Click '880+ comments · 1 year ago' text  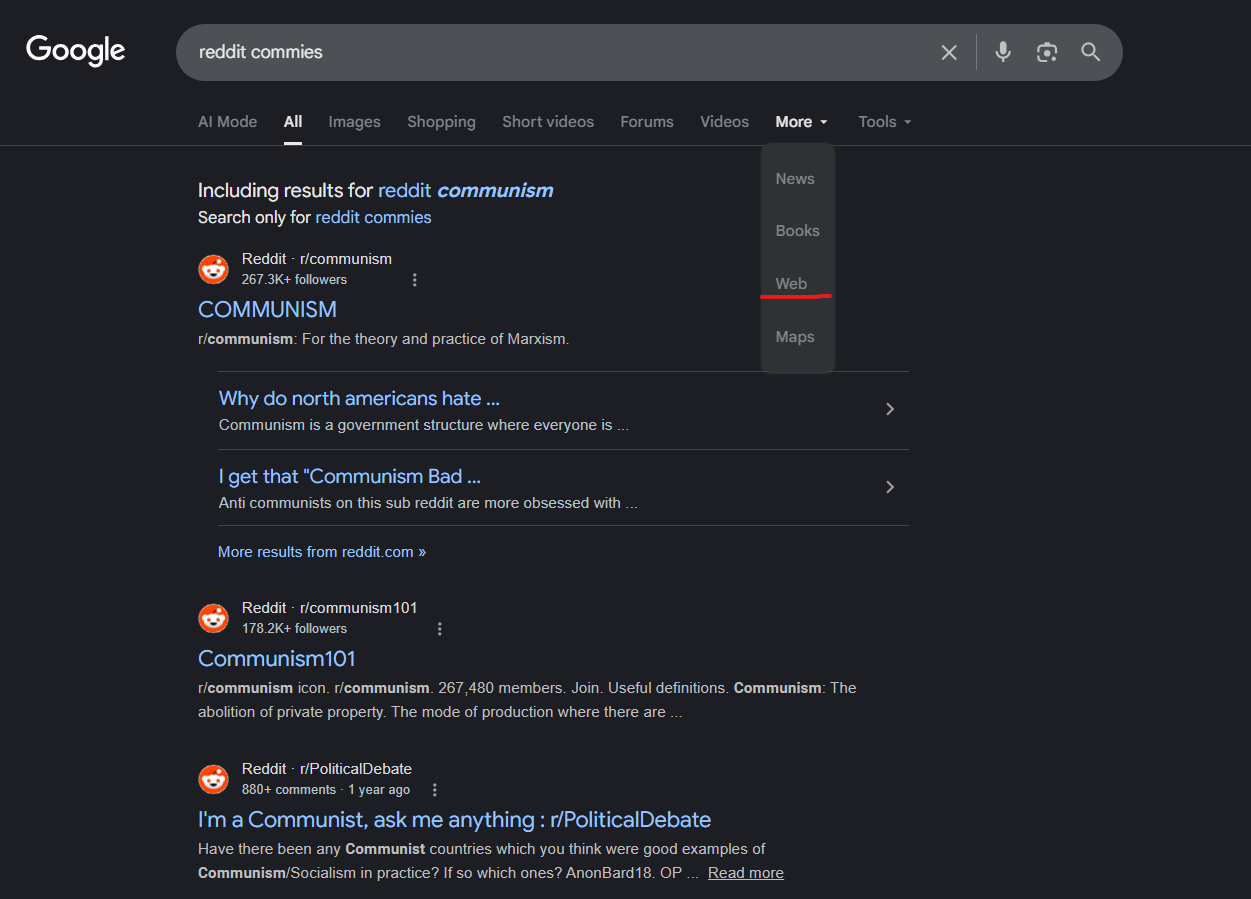326,790
